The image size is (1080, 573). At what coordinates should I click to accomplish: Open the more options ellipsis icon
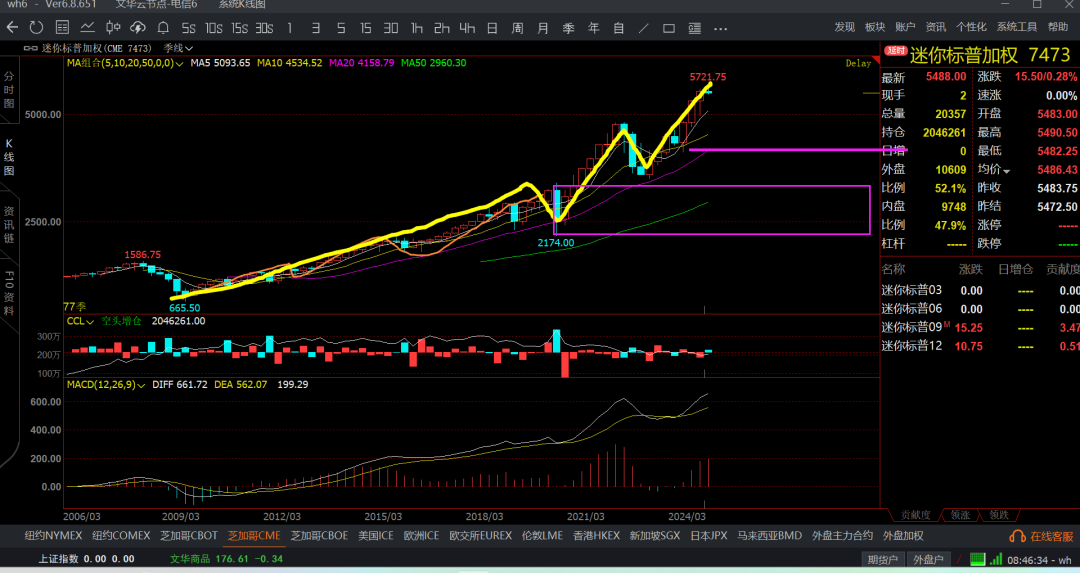[x=720, y=29]
